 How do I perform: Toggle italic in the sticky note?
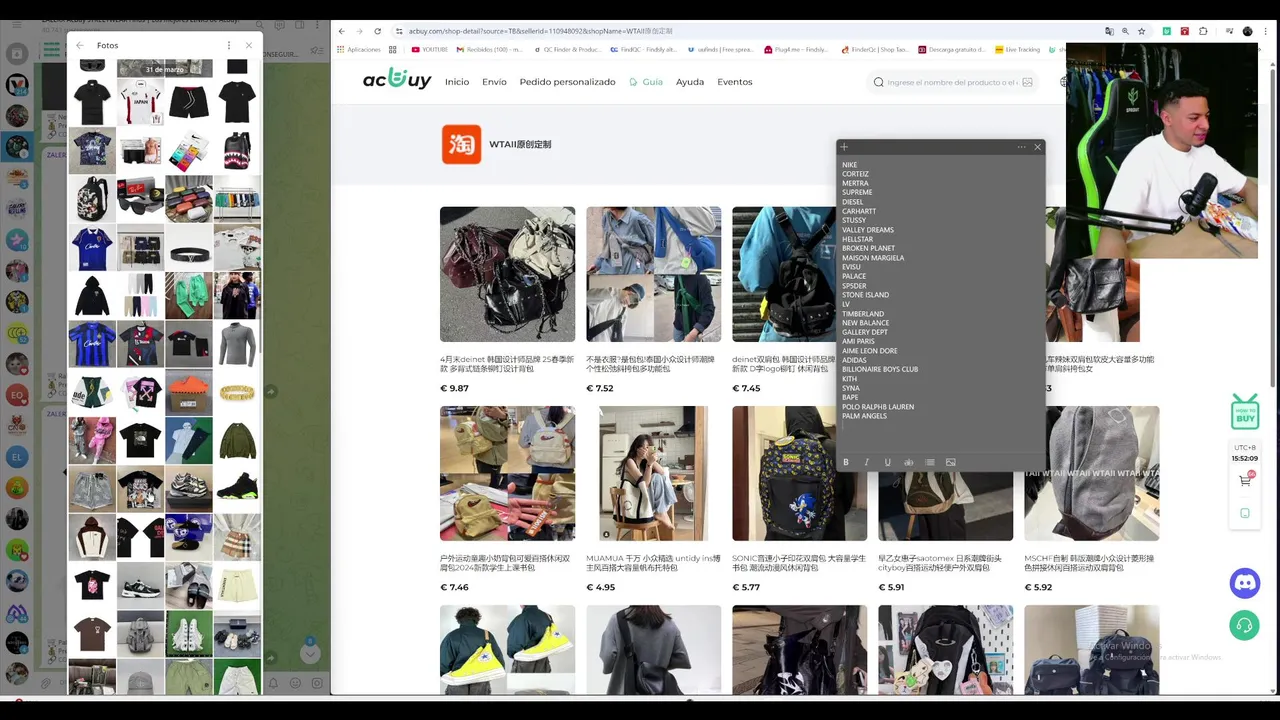coord(866,462)
